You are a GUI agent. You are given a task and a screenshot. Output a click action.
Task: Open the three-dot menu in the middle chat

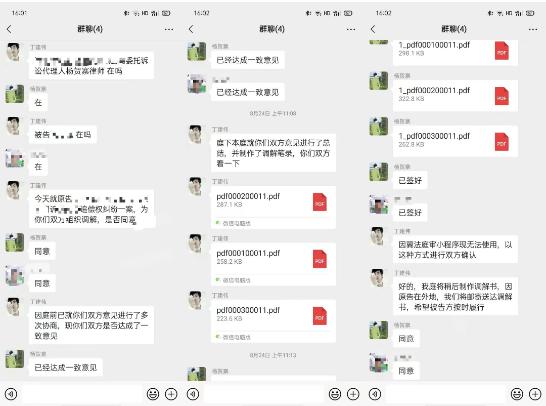(351, 29)
